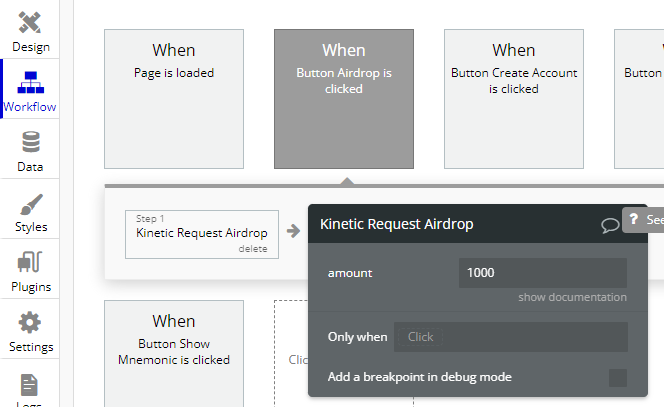664x407 pixels.
Task: Click the show documentation link
Action: 572,297
